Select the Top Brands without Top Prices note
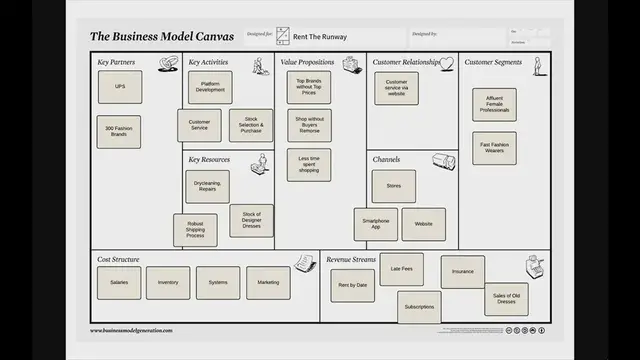The height and width of the screenshot is (360, 640). tap(309, 87)
